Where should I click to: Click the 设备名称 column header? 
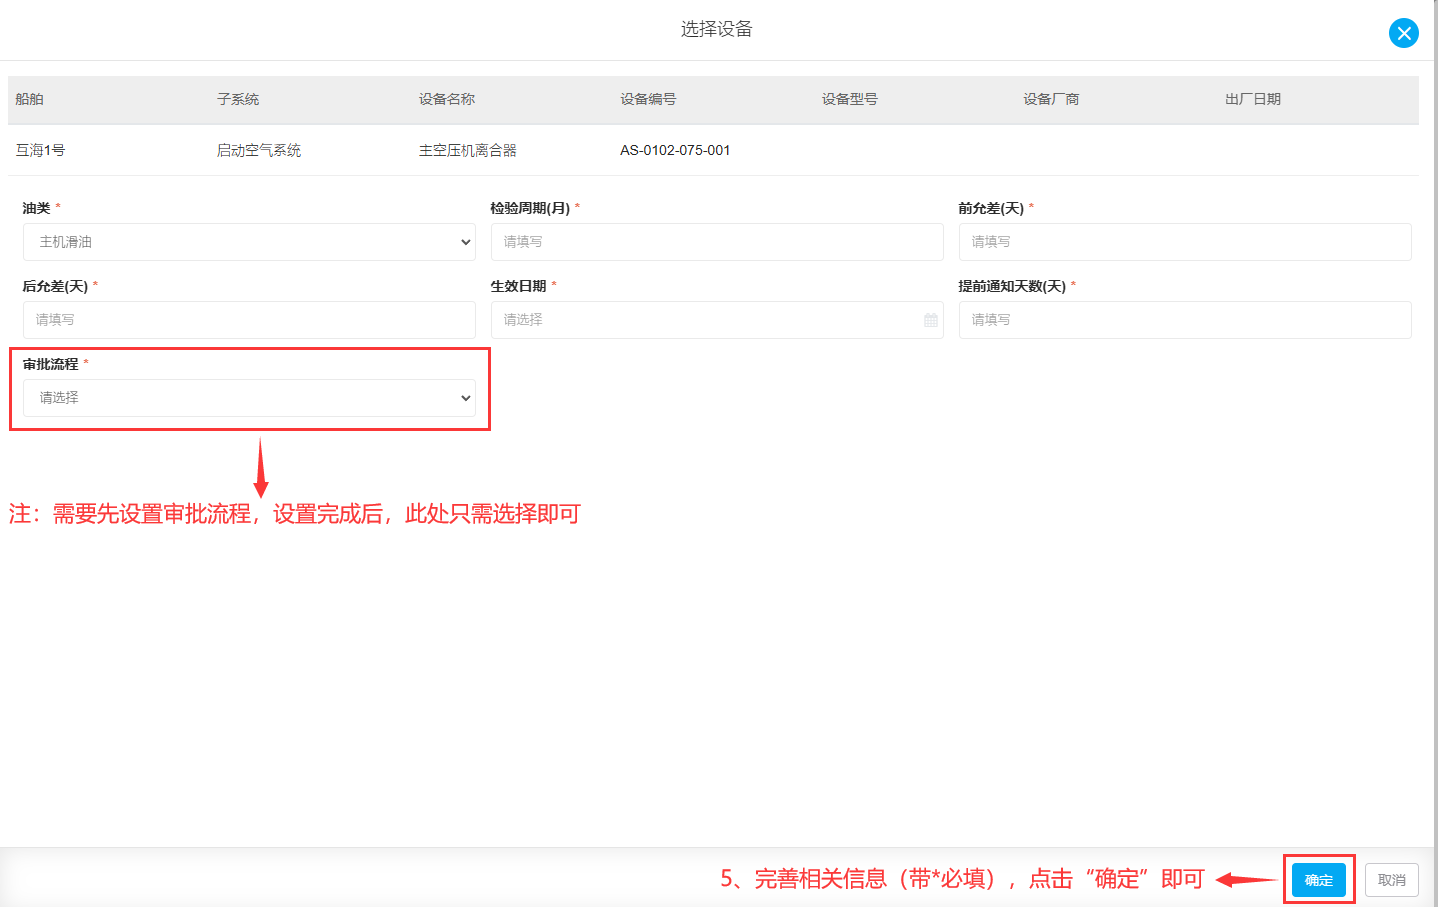(x=447, y=99)
